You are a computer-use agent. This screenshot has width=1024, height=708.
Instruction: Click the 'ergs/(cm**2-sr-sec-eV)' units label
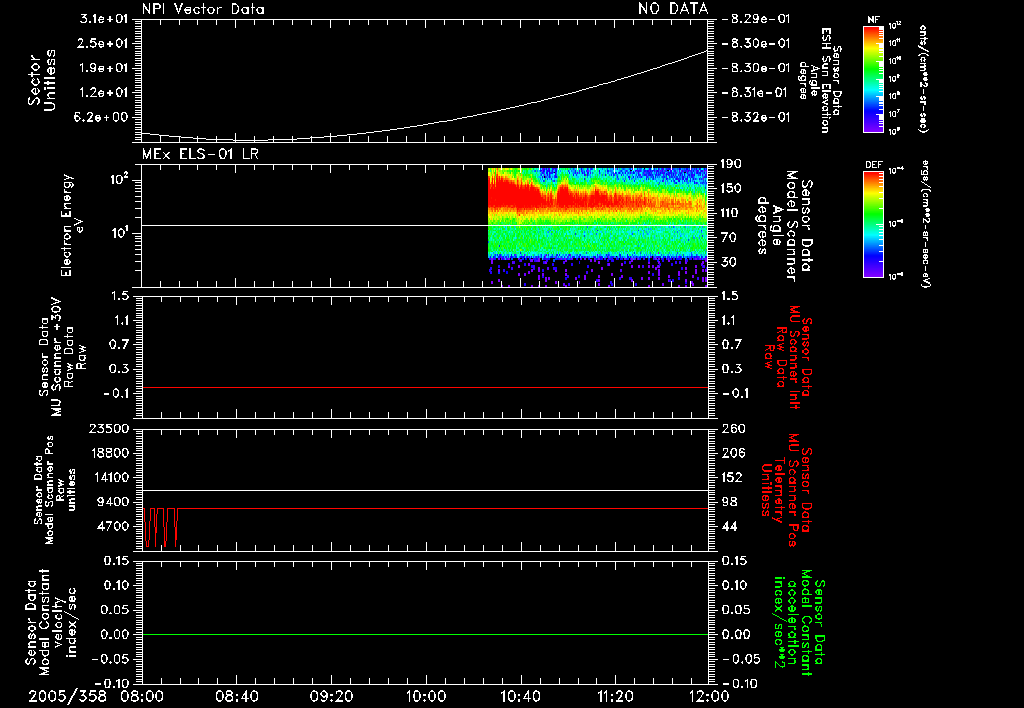click(x=926, y=224)
